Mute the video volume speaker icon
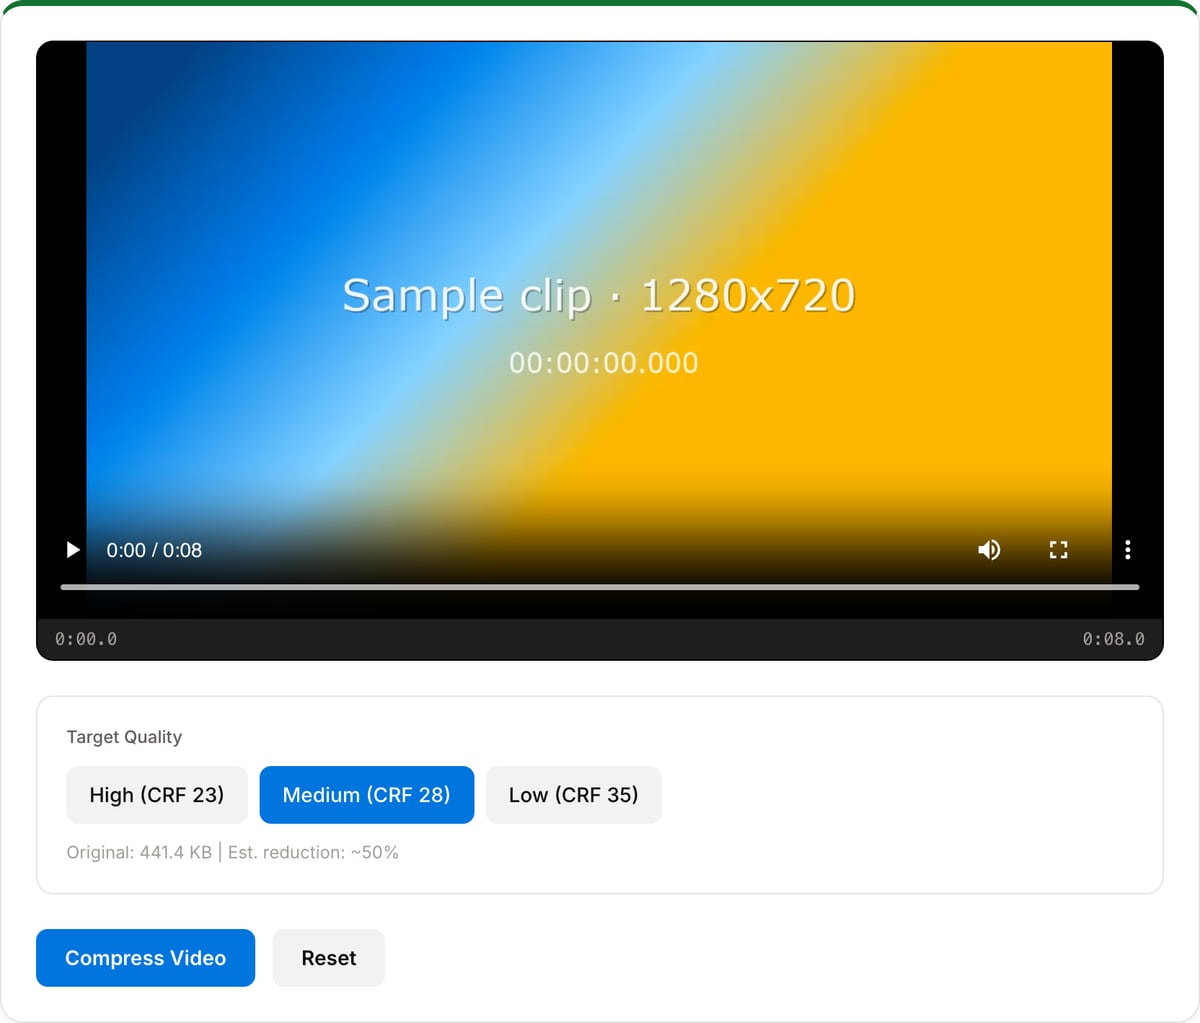 pos(989,550)
